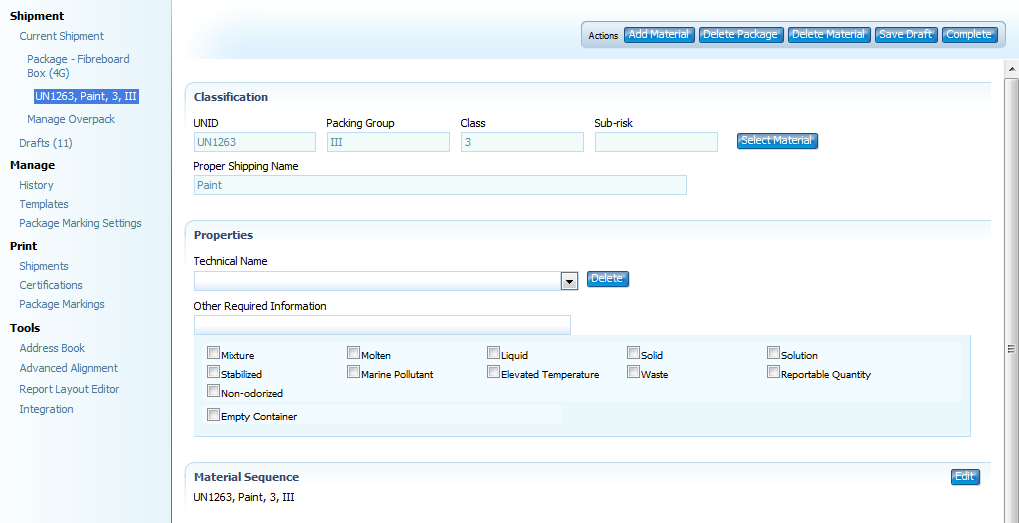Enable the Mixture checkbox

[x=213, y=353]
